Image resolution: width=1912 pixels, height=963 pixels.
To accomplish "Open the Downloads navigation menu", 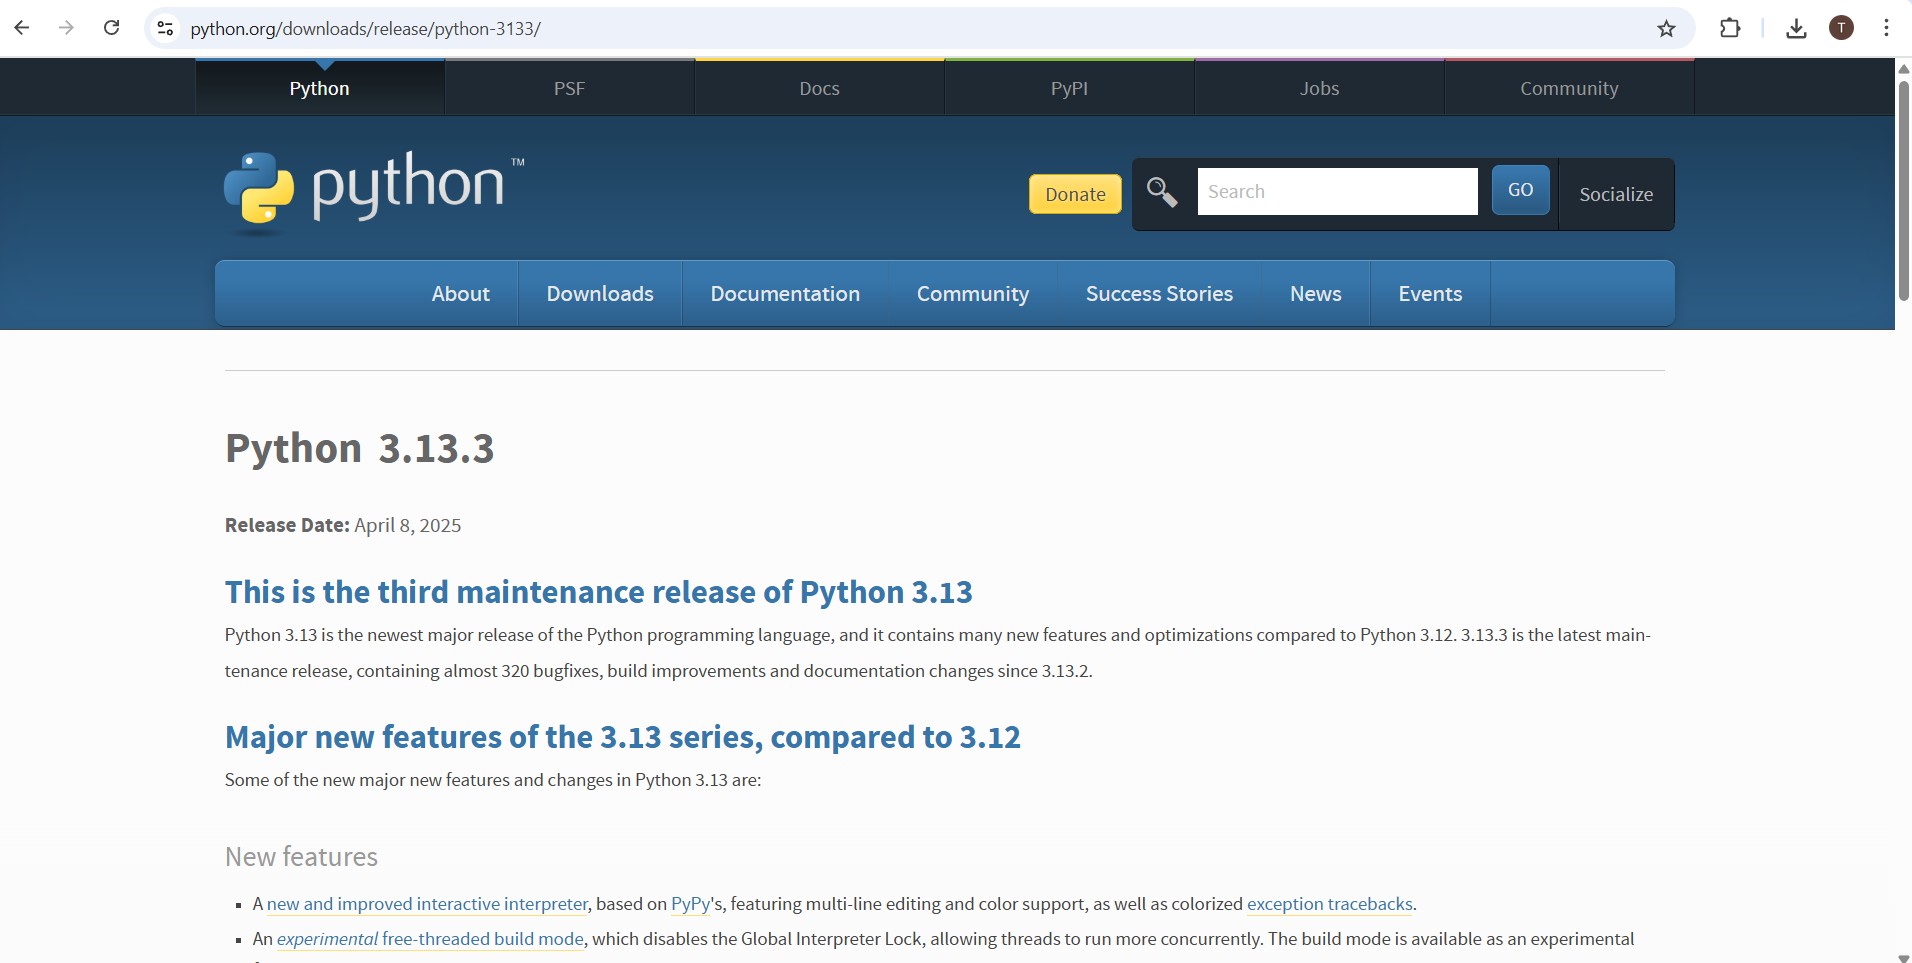I will 600,294.
